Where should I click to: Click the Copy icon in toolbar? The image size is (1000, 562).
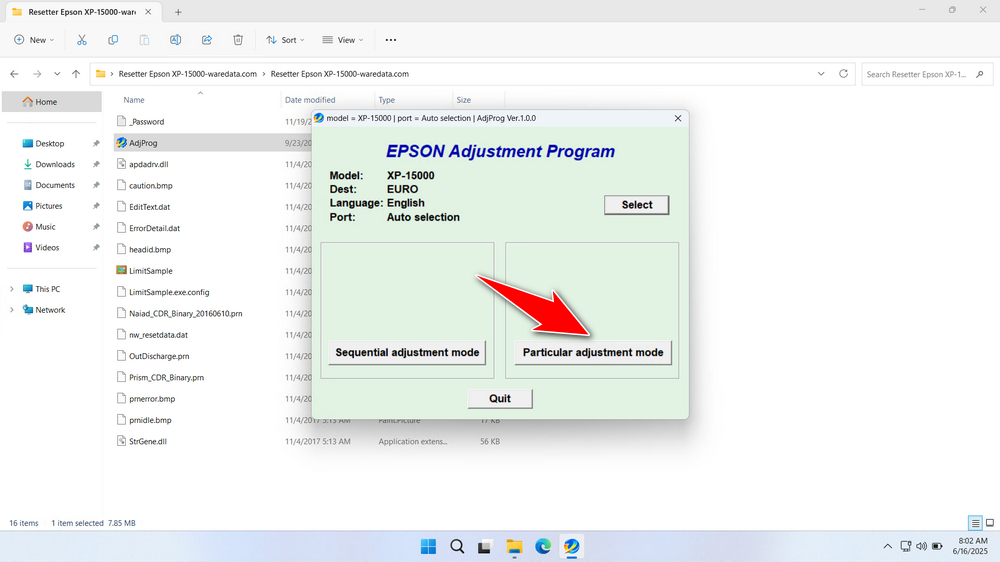click(113, 40)
